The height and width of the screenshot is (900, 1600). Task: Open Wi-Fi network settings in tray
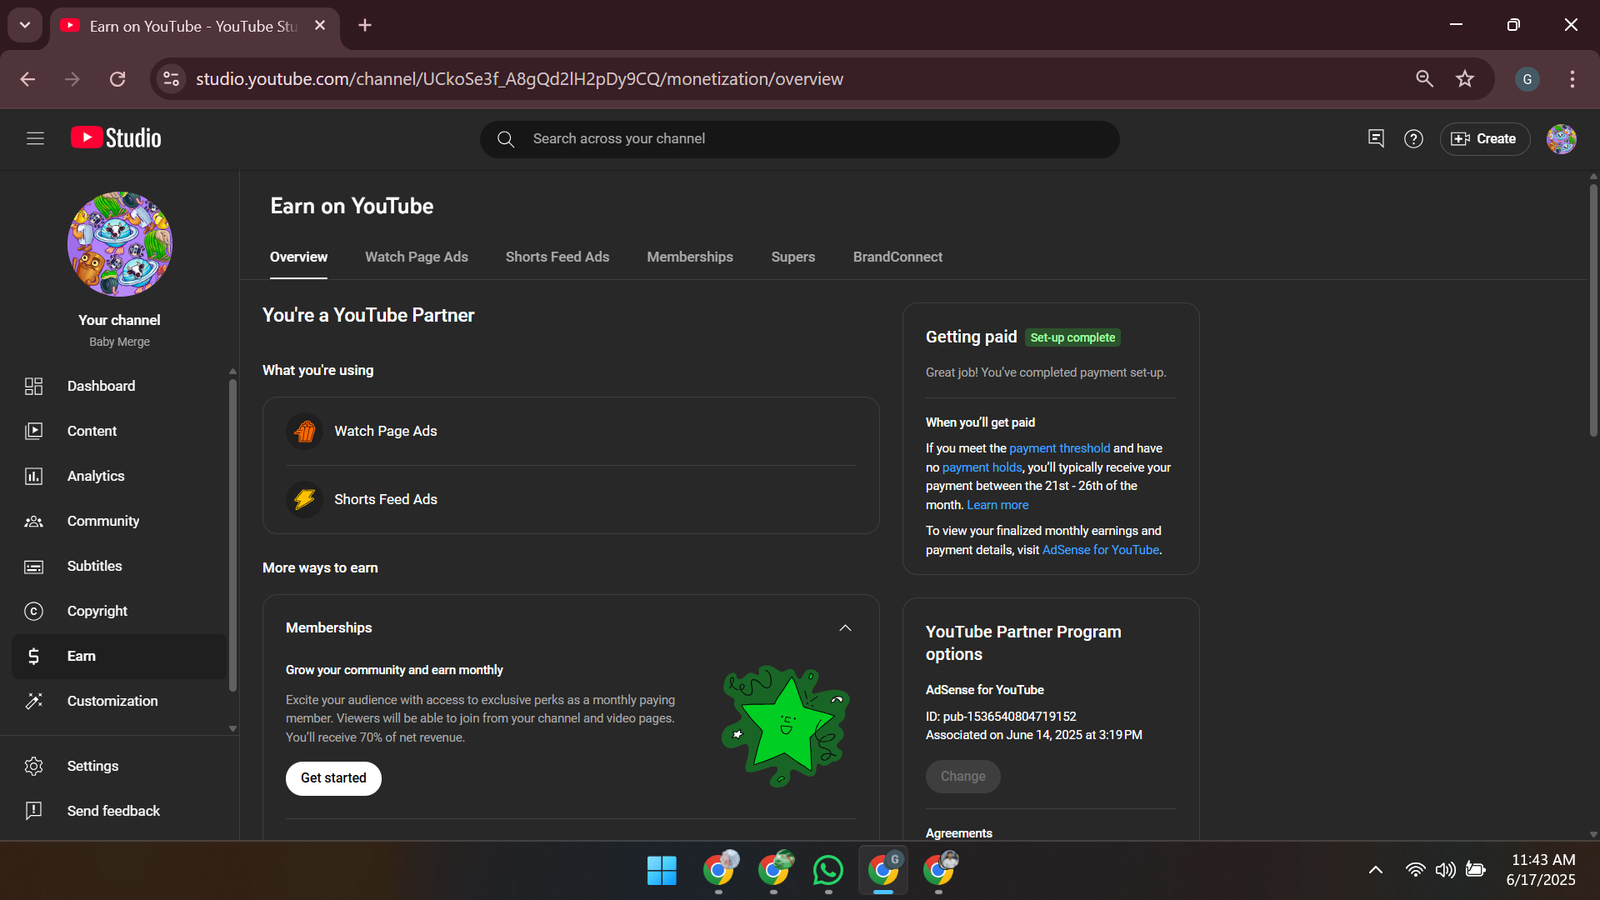pos(1415,870)
